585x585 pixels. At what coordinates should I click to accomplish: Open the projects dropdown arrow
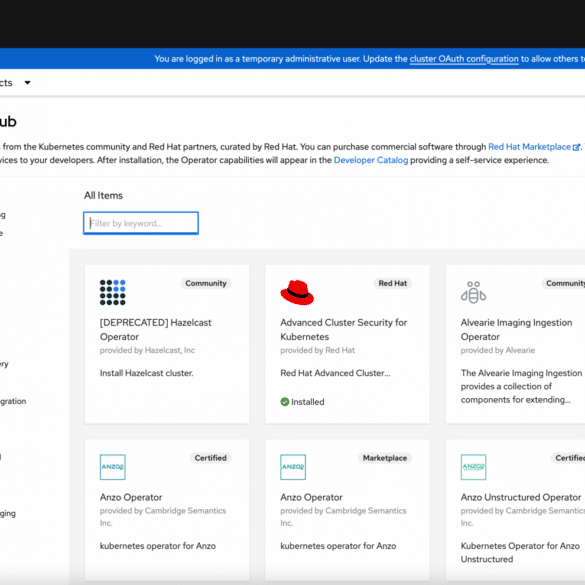tap(27, 82)
